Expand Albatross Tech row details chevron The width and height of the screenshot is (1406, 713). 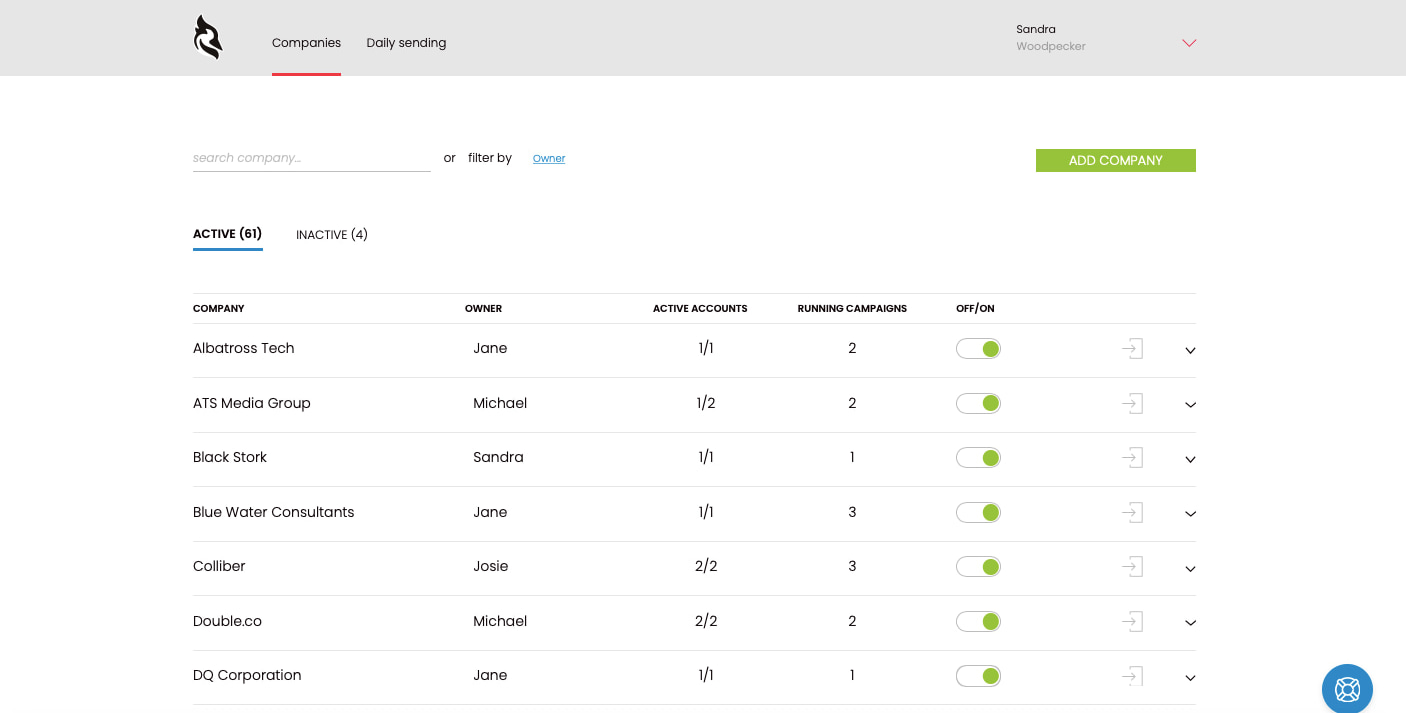pos(1190,351)
